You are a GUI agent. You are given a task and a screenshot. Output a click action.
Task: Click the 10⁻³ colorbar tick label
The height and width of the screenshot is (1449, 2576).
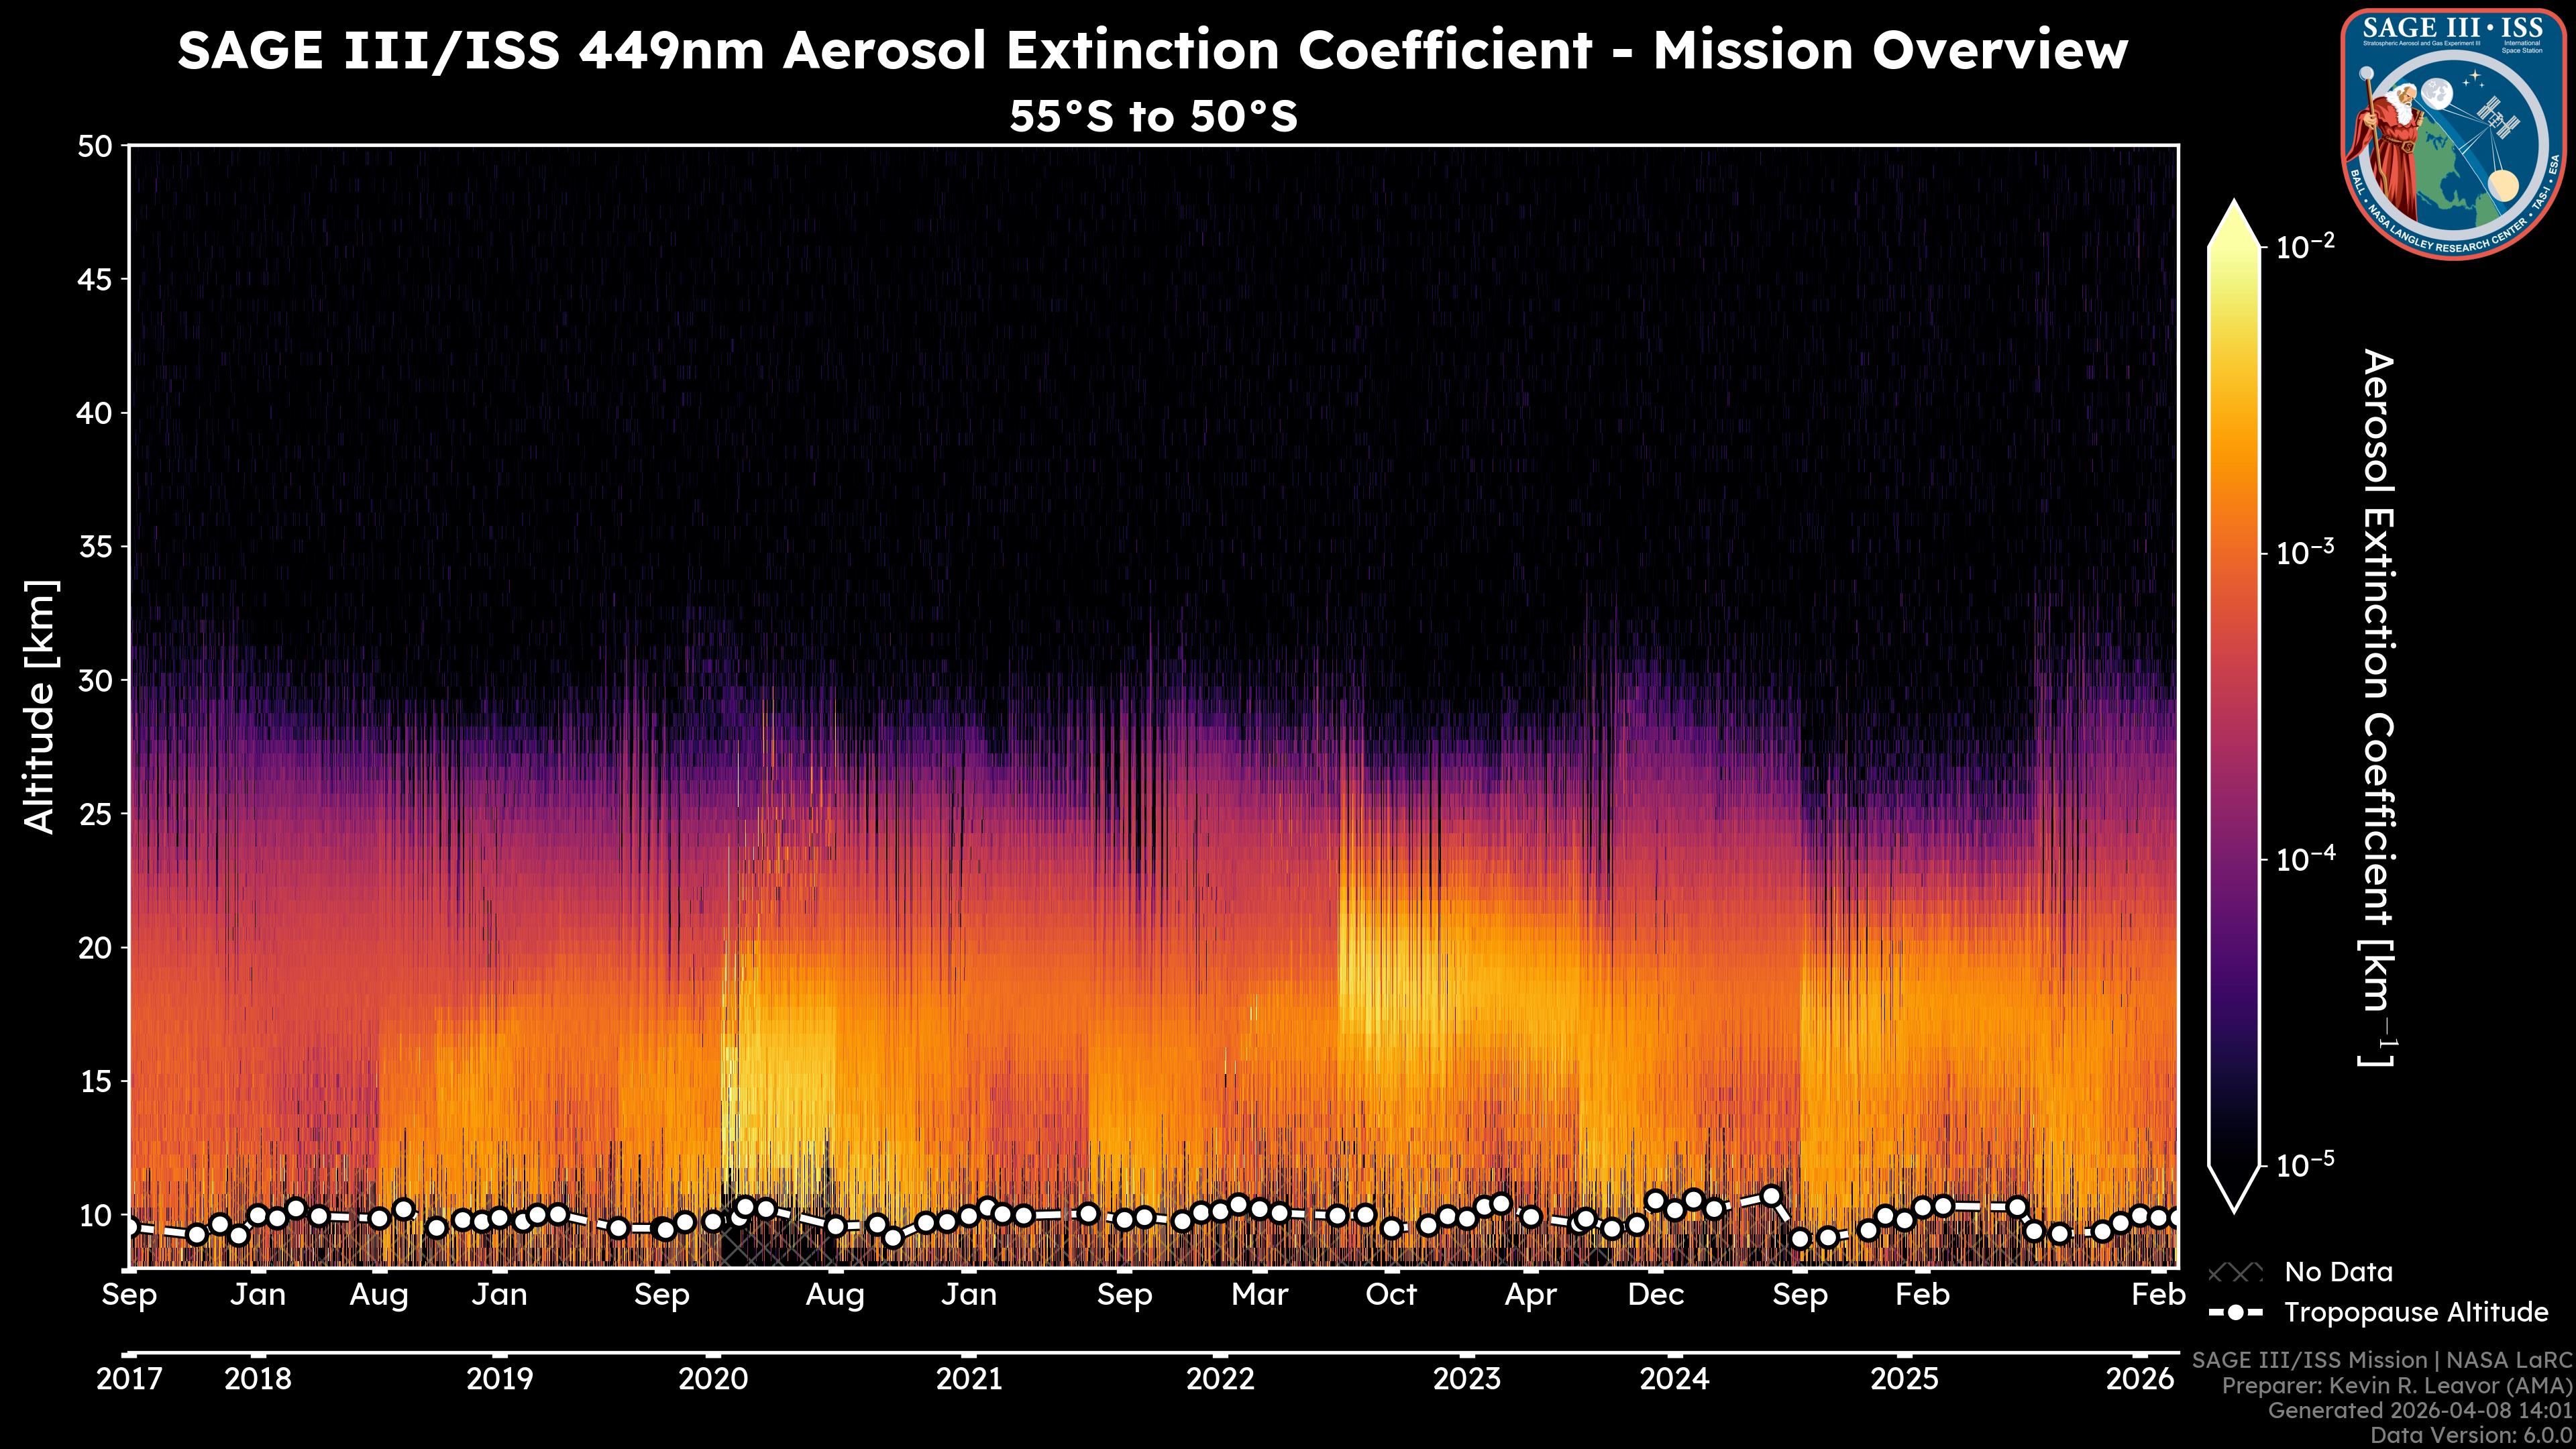pyautogui.click(x=2306, y=552)
